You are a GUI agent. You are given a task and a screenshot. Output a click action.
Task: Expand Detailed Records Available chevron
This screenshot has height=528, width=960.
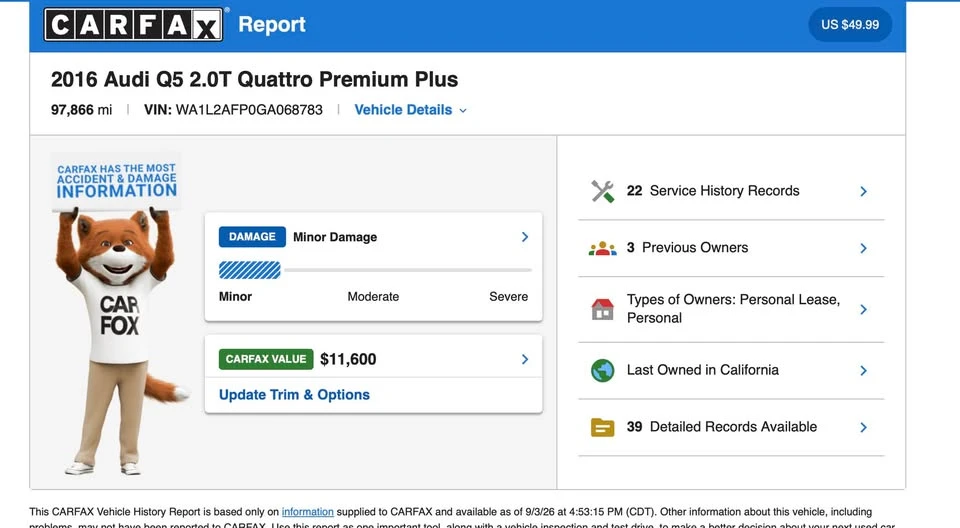coord(863,427)
